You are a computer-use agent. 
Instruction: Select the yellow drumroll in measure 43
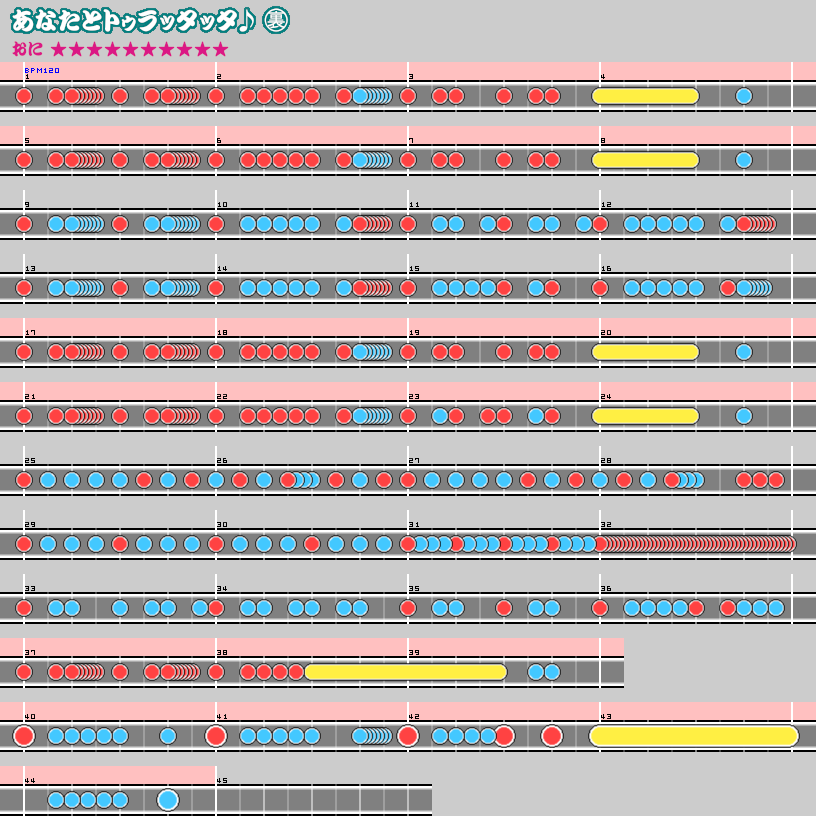click(x=693, y=736)
